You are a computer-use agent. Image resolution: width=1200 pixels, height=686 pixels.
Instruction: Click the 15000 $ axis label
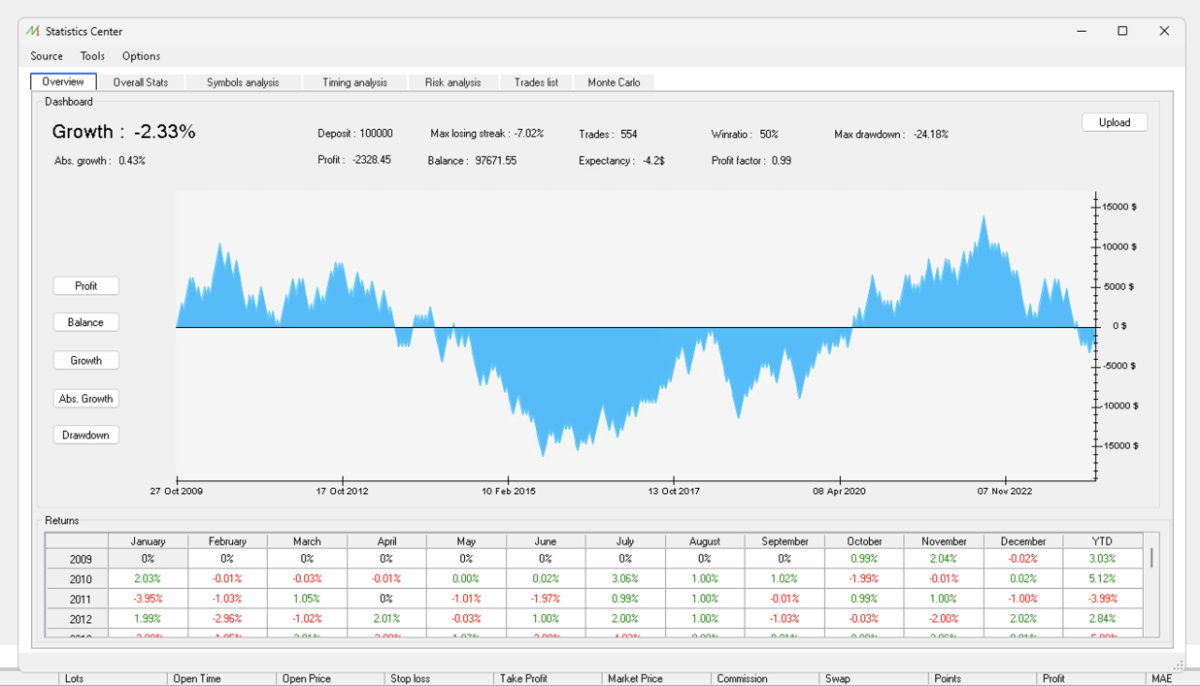[x=1119, y=207]
